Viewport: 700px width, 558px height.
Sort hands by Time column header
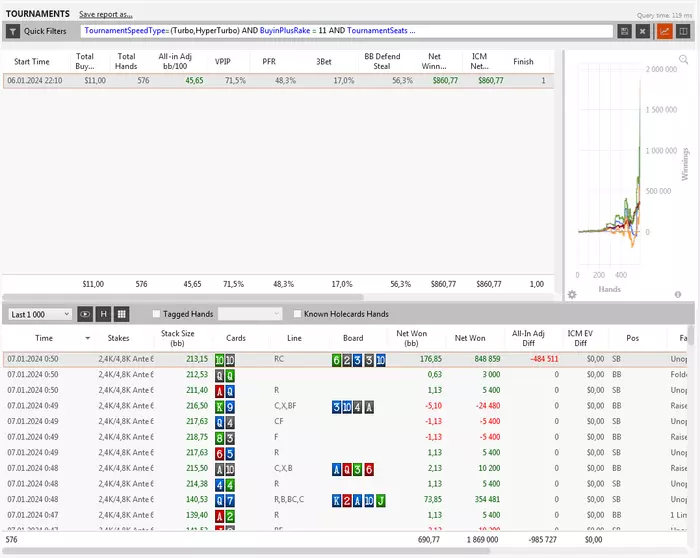coord(44,338)
